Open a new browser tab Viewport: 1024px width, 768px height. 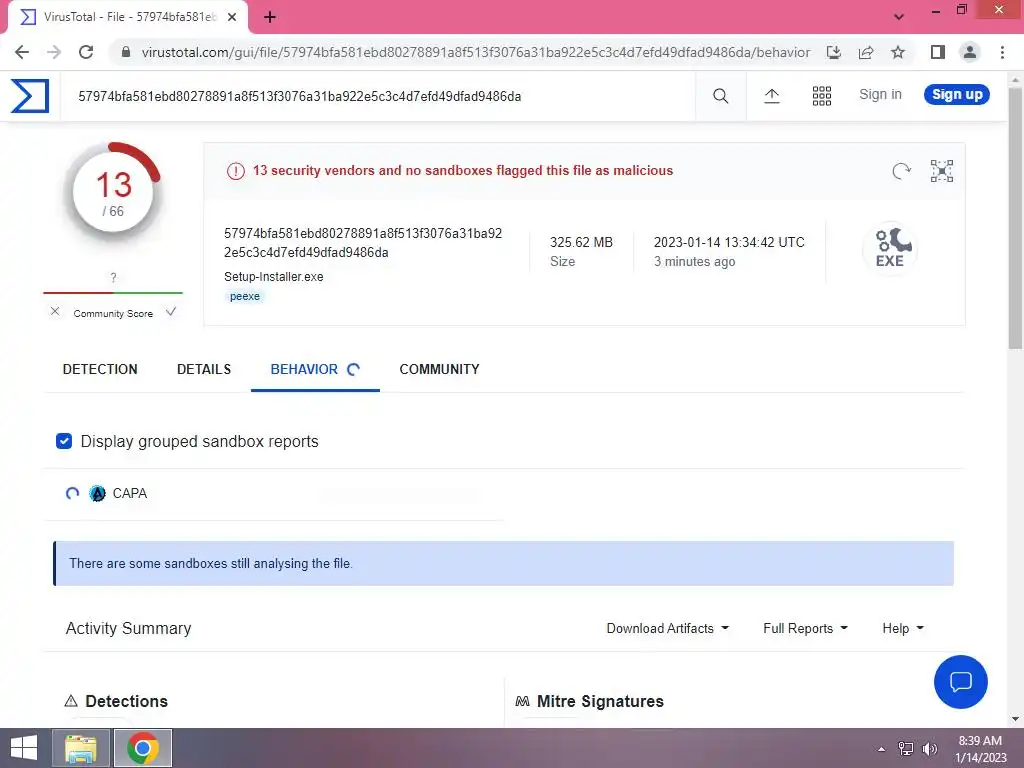(270, 18)
